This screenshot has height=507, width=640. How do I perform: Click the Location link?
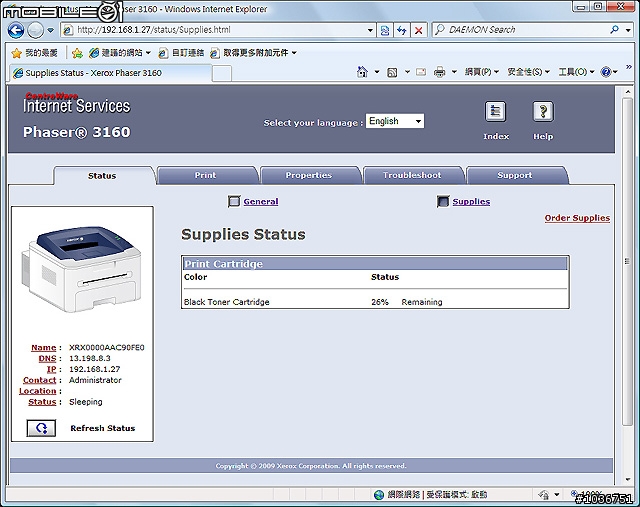point(38,391)
